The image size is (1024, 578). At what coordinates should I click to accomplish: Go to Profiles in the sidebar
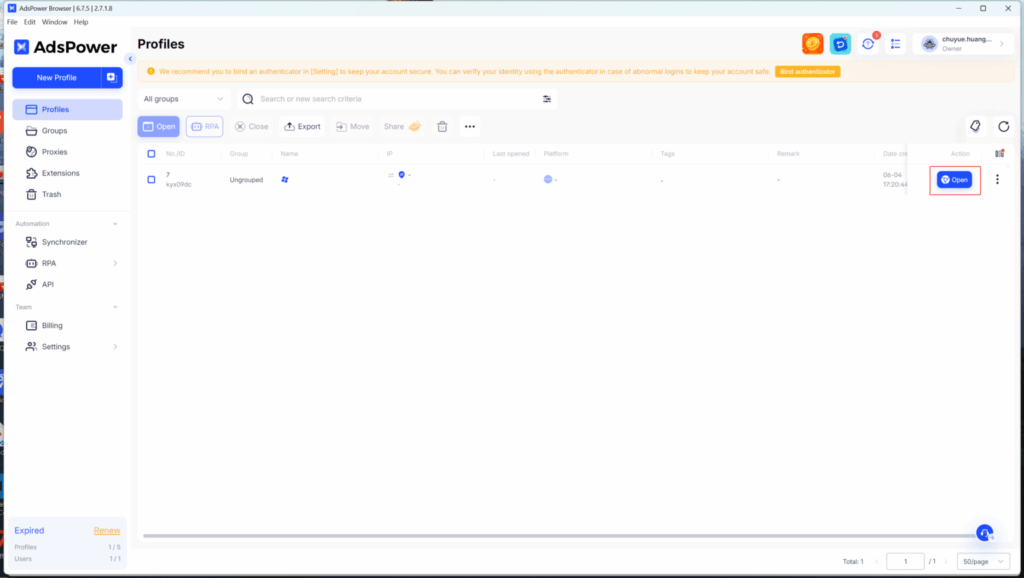point(67,110)
